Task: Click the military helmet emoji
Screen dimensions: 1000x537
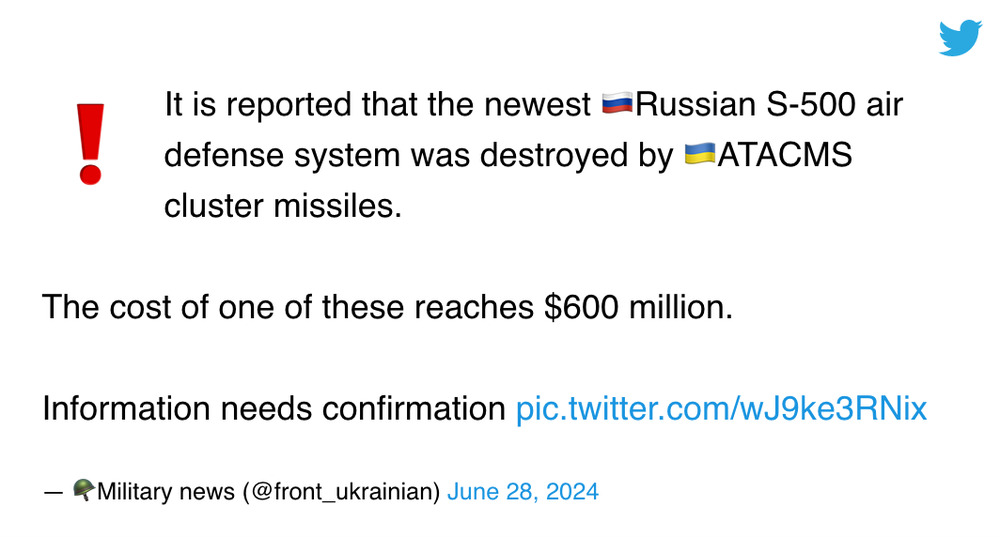Action: 84,491
